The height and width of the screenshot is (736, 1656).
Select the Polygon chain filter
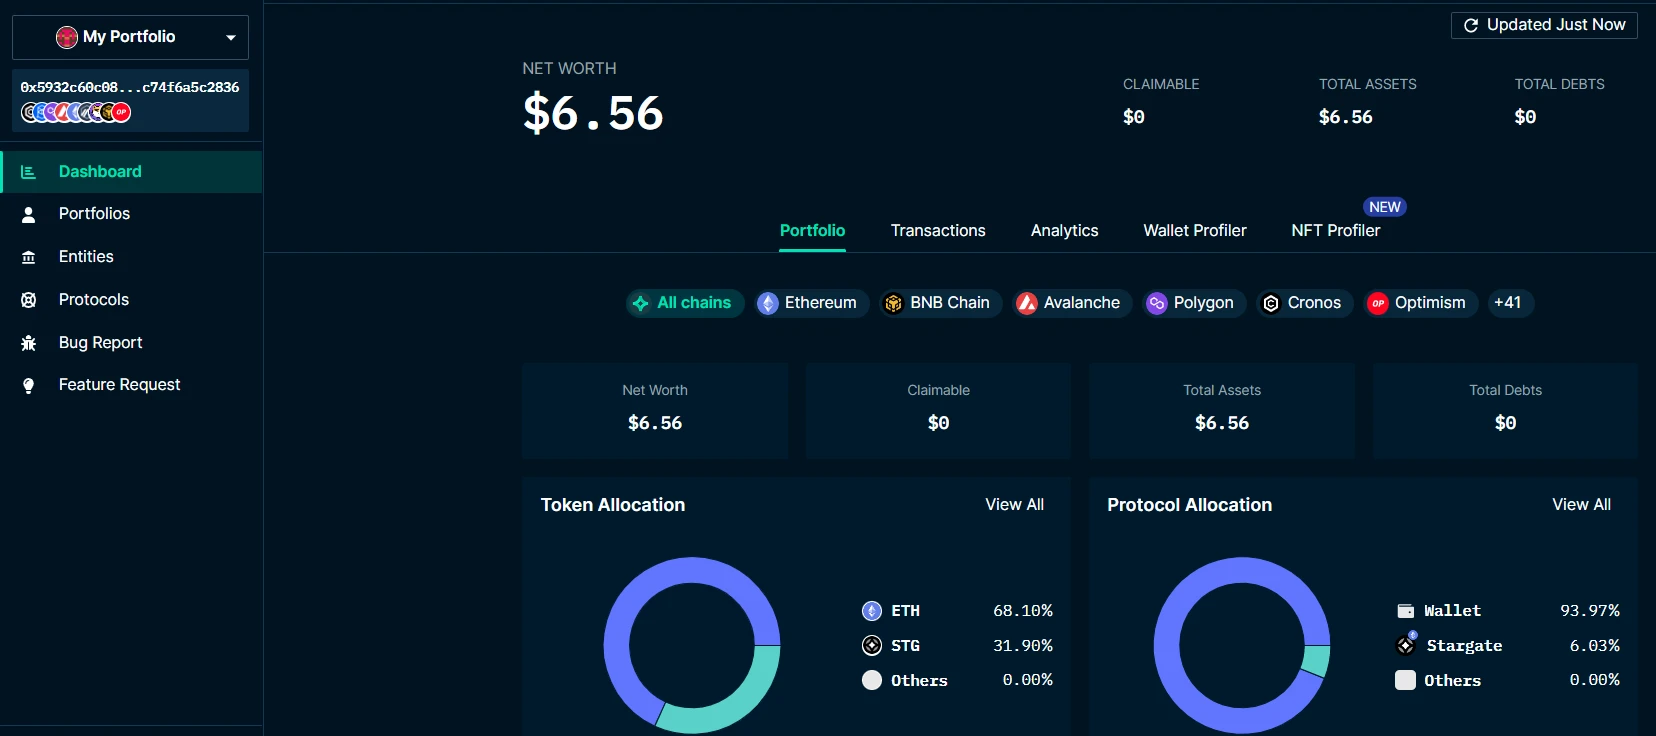(x=1190, y=303)
